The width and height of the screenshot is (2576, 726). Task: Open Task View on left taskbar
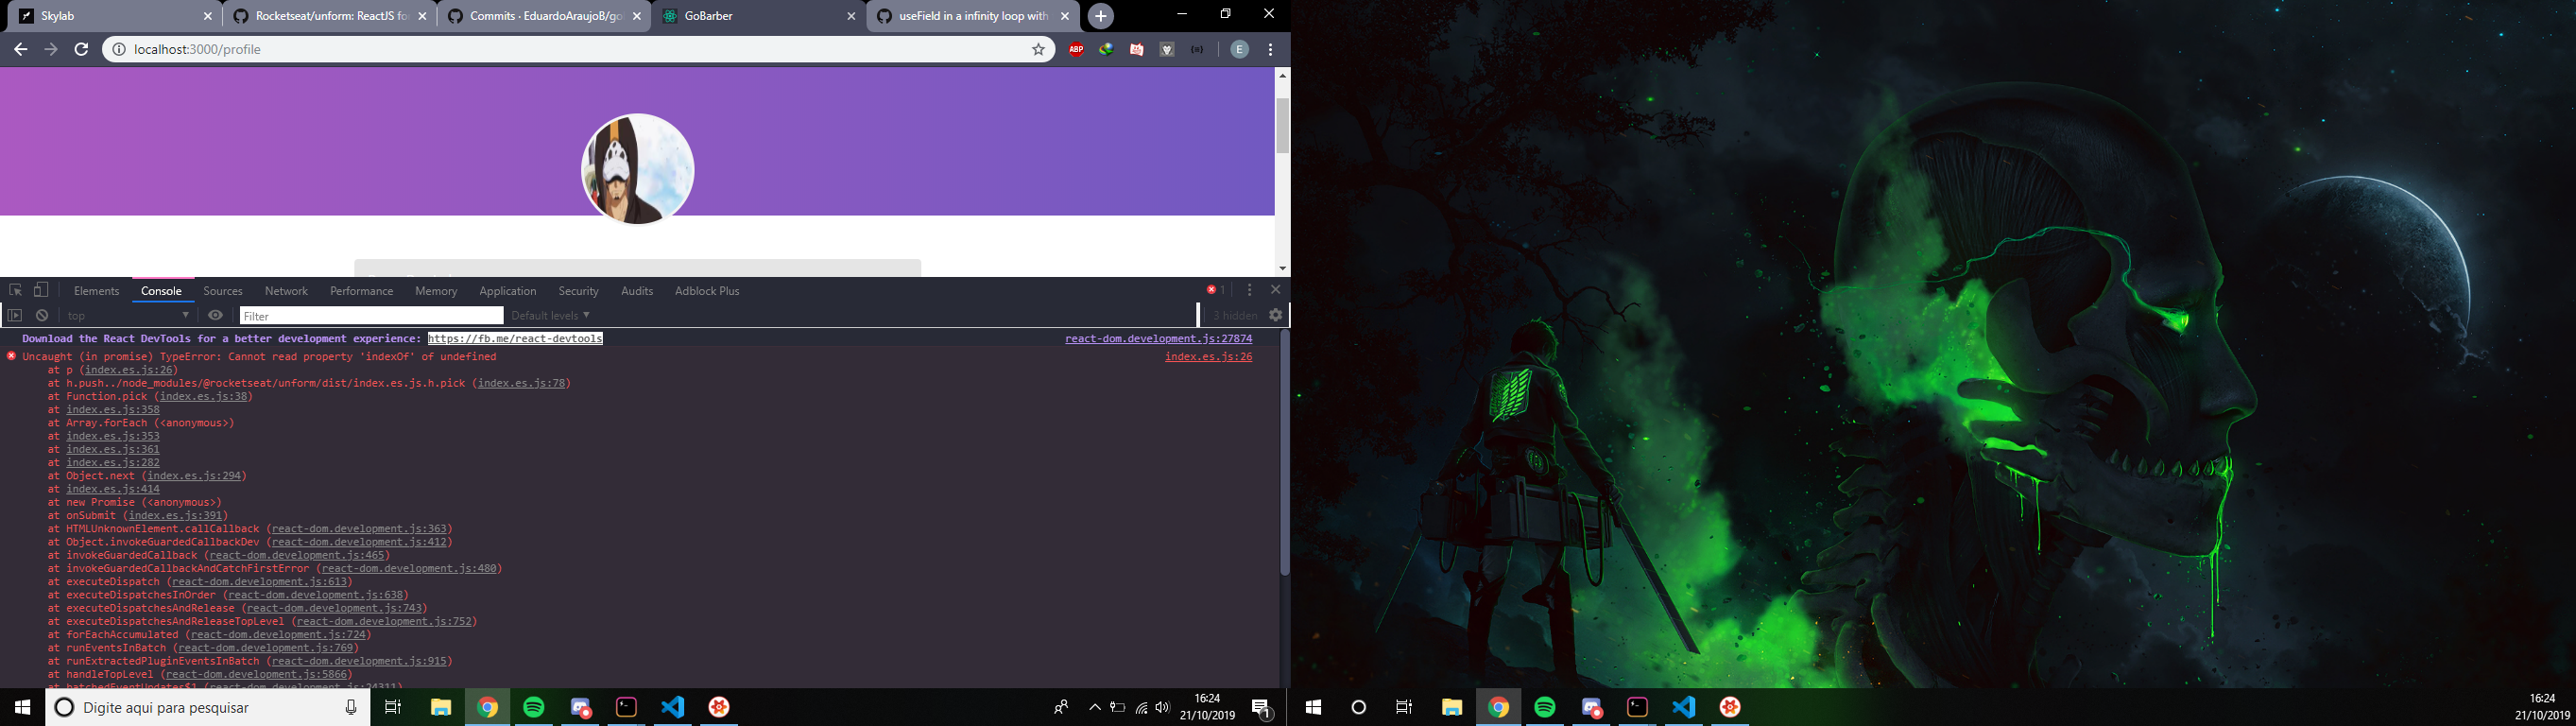[393, 707]
